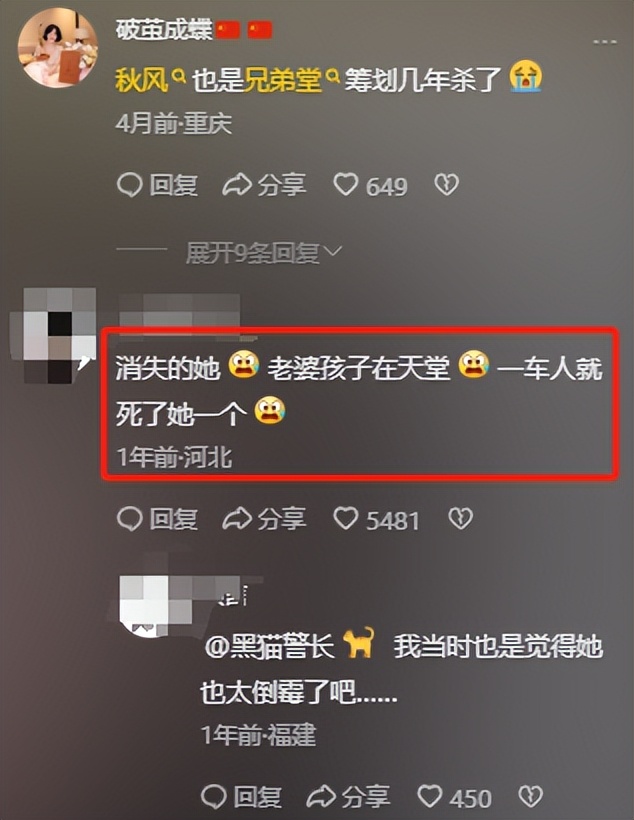
Task: Reply to the 也太倒霉了吧 comment
Action: pyautogui.click(x=241, y=797)
